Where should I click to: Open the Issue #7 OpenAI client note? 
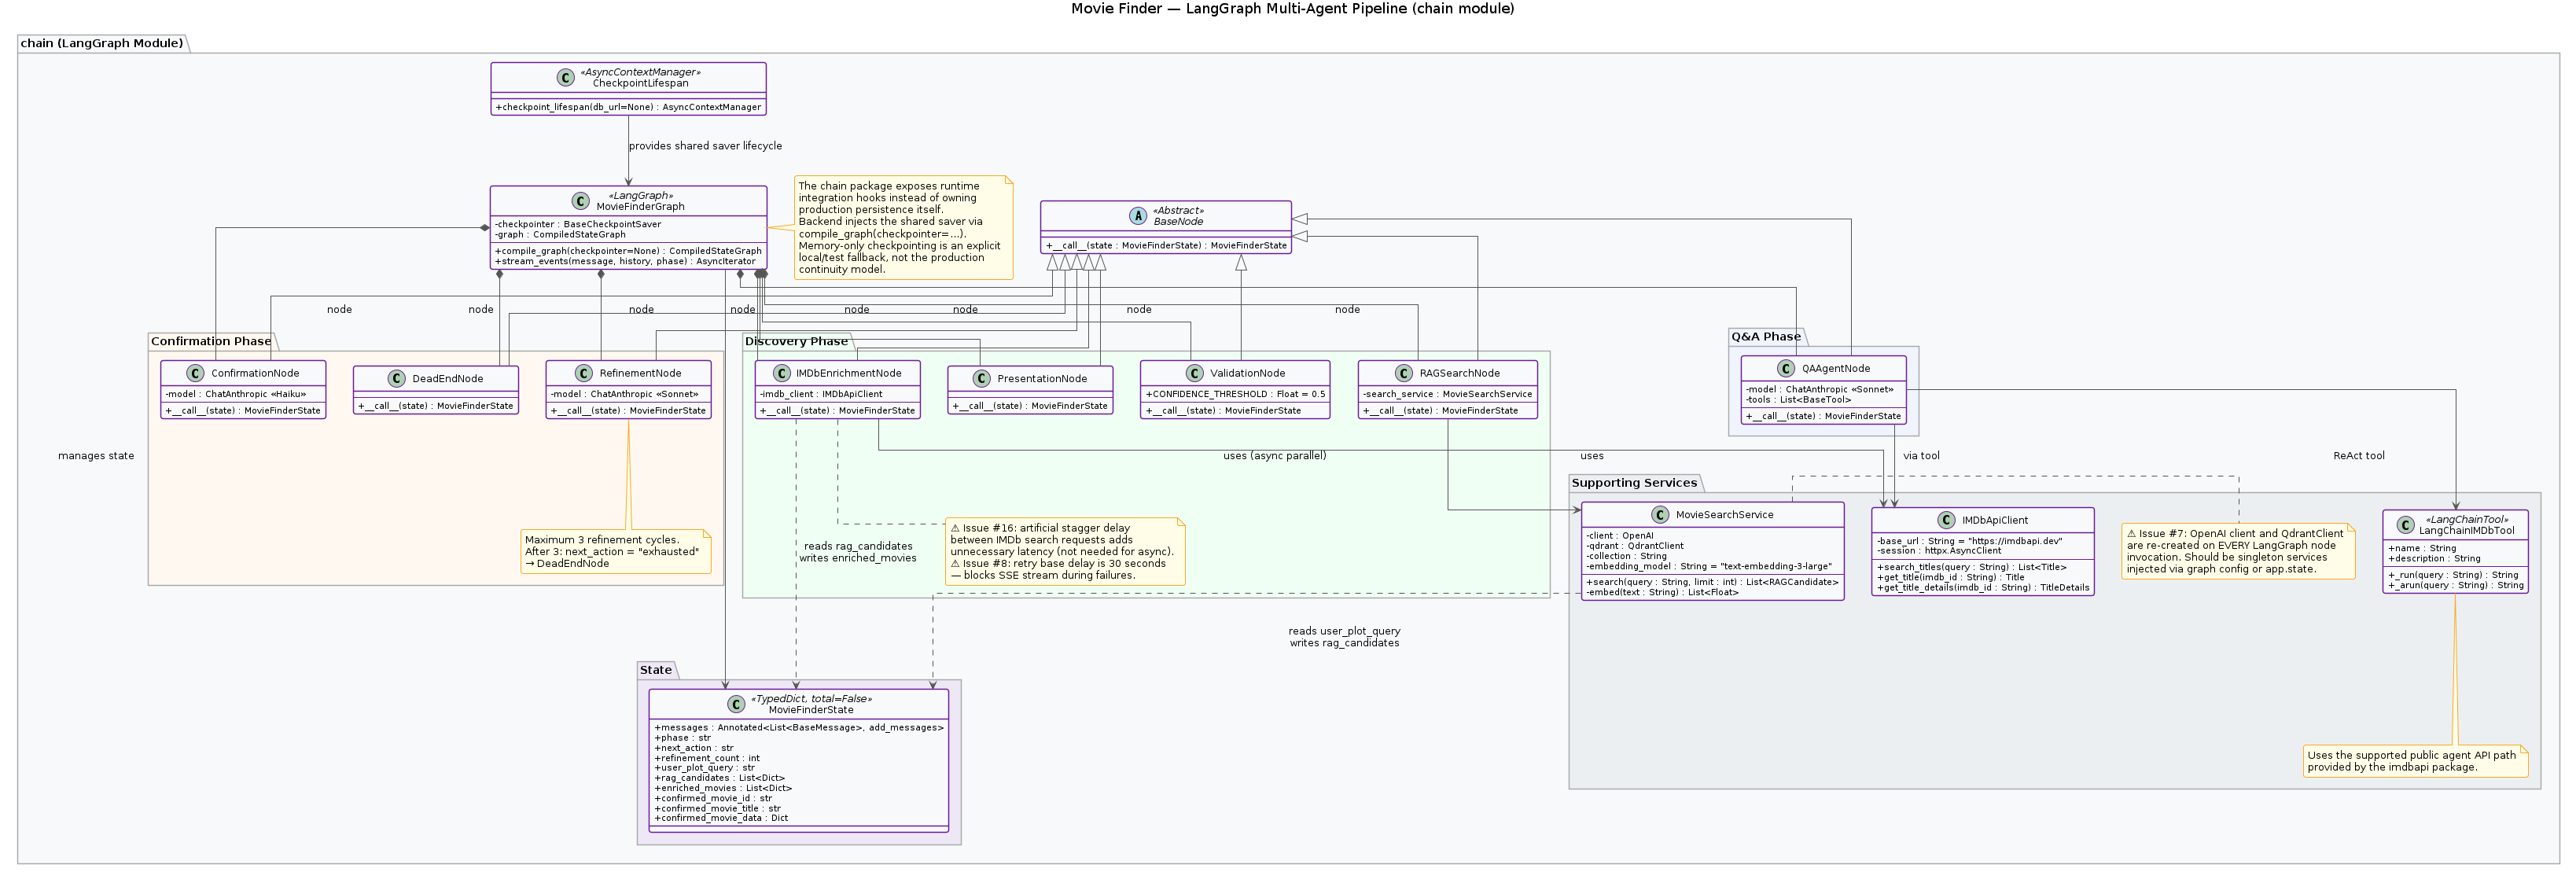tap(2238, 551)
